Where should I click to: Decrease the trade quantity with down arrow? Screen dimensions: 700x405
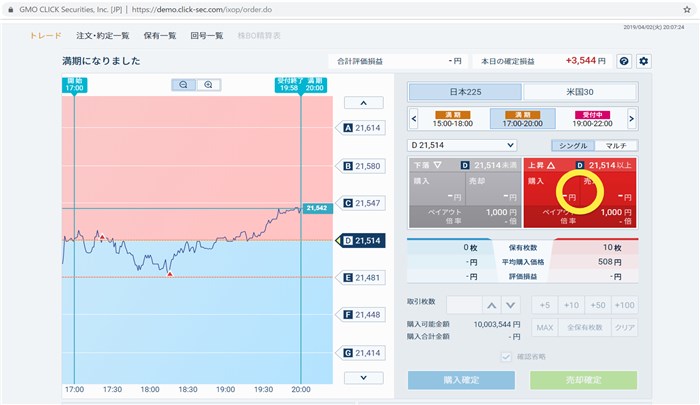(x=510, y=305)
